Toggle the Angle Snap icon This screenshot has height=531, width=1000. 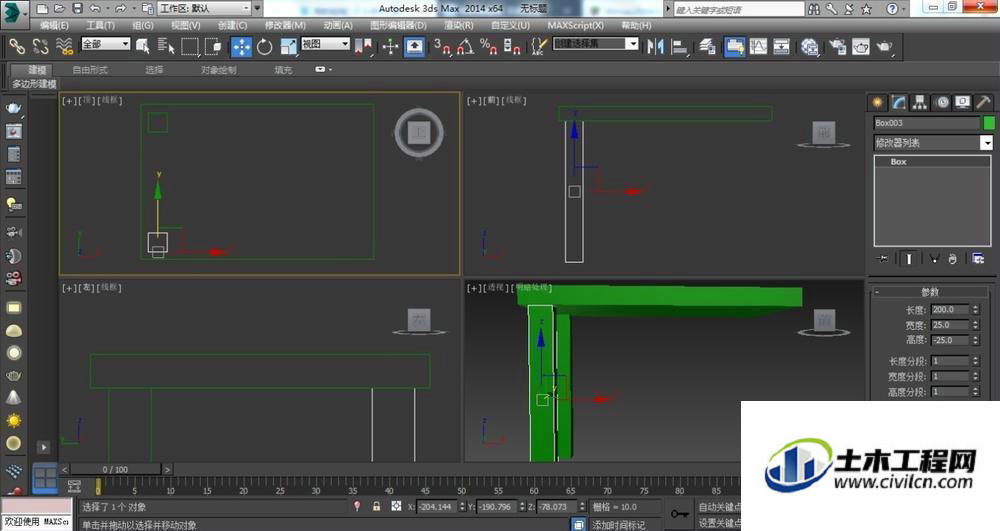coord(466,47)
